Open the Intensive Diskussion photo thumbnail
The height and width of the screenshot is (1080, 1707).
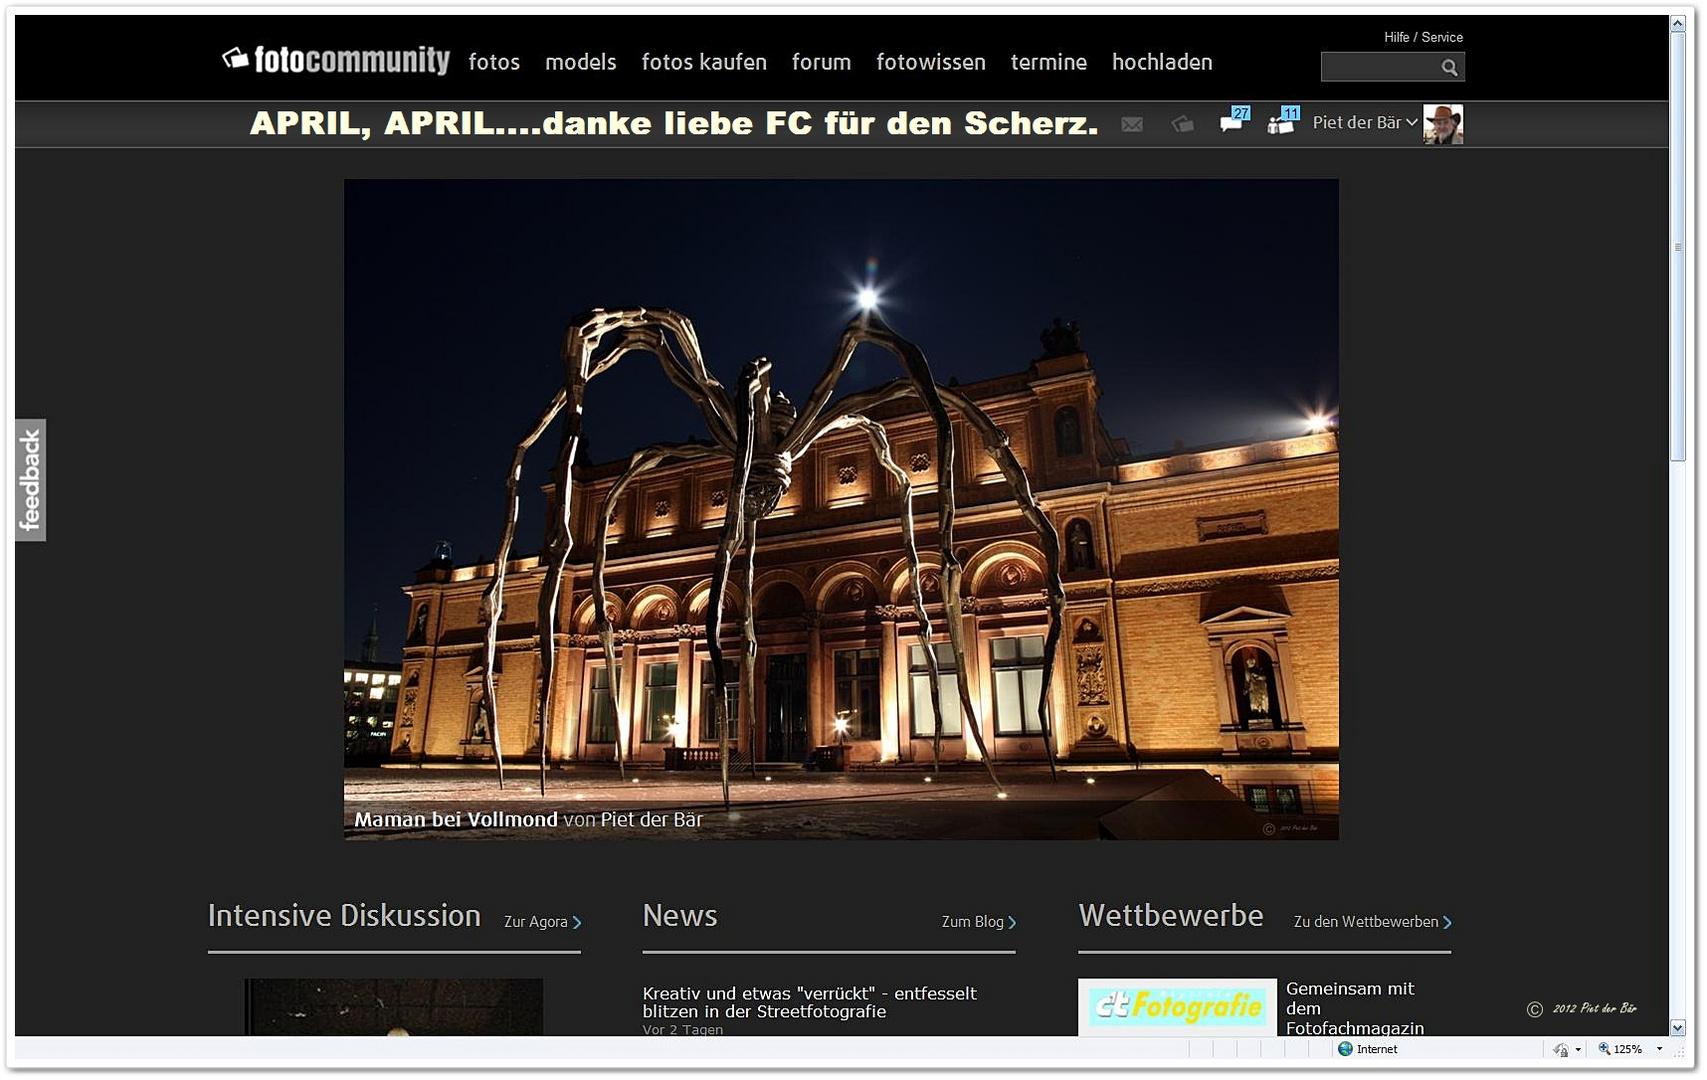click(x=394, y=1007)
